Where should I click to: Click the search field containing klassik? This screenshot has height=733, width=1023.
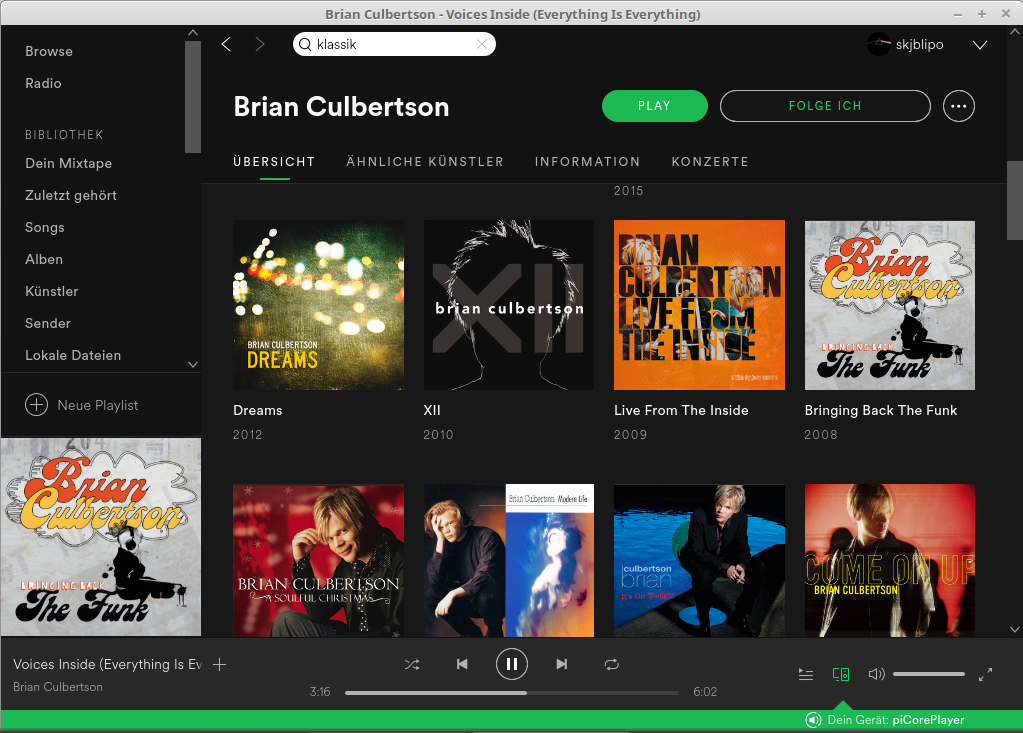click(x=394, y=44)
